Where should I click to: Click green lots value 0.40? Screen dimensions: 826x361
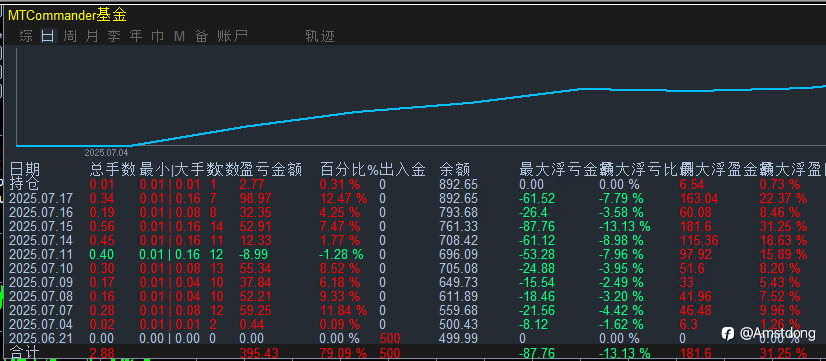point(101,255)
